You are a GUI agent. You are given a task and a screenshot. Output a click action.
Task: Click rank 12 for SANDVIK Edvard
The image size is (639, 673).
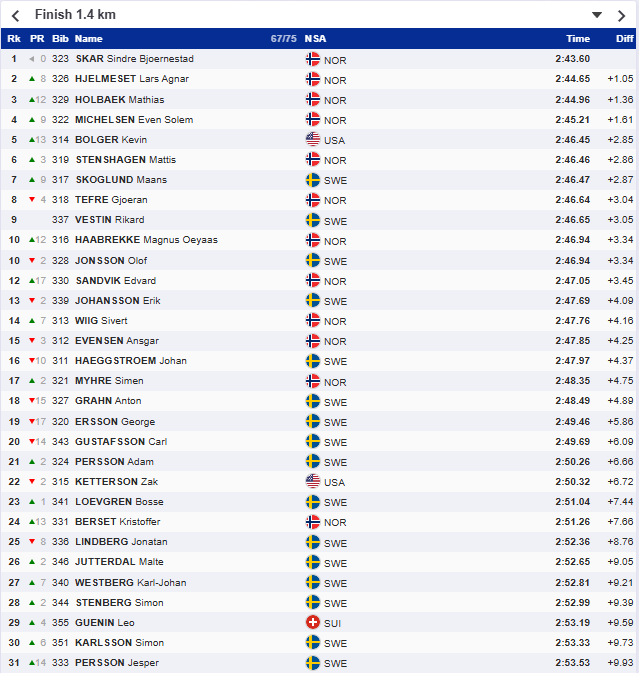pos(14,281)
